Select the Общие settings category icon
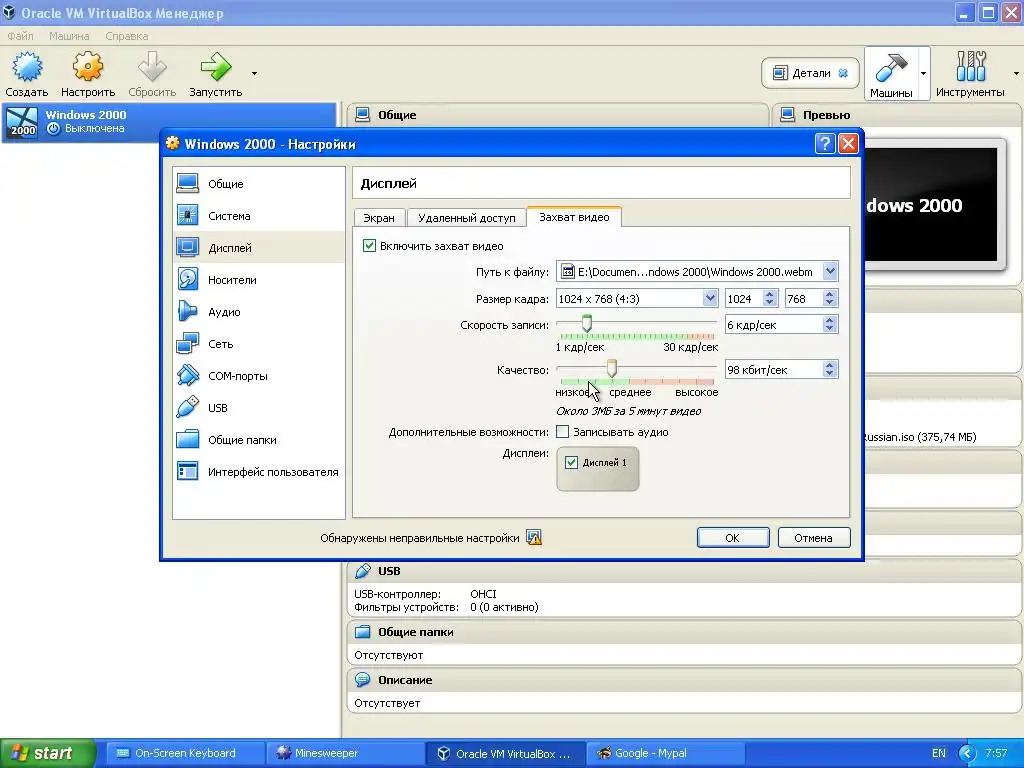Viewport: 1024px width, 768px height. [187, 184]
